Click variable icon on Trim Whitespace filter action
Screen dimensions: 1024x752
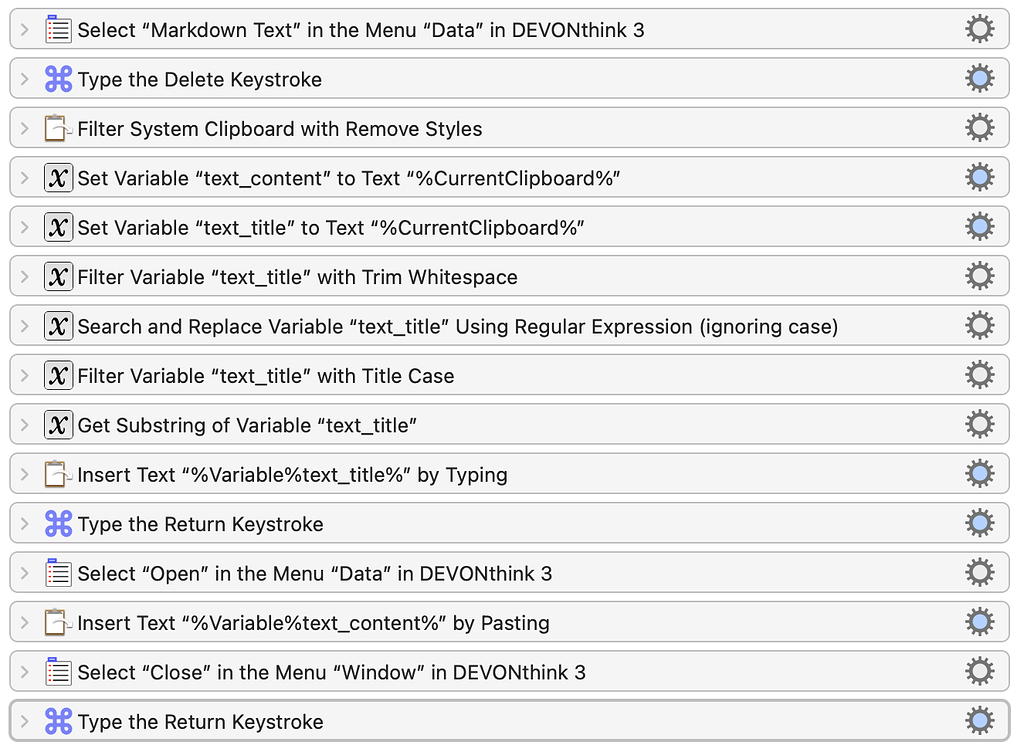58,276
